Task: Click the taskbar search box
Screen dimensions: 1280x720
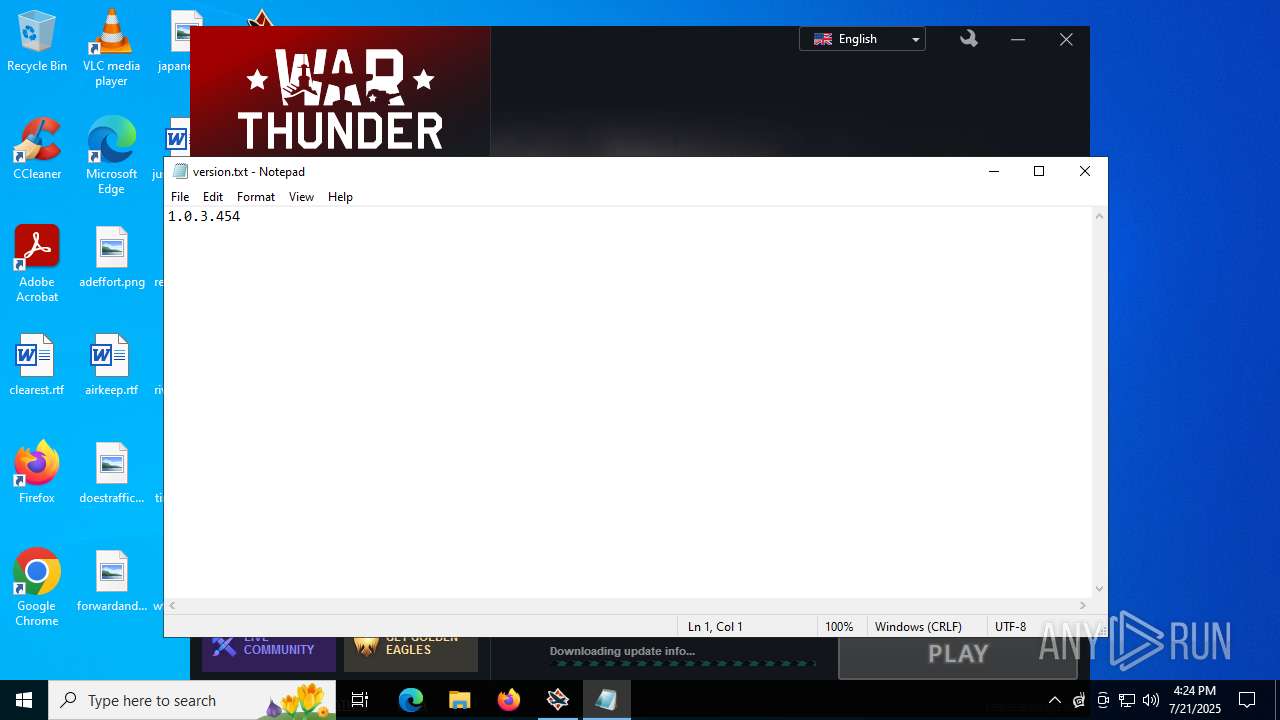Action: pos(192,700)
